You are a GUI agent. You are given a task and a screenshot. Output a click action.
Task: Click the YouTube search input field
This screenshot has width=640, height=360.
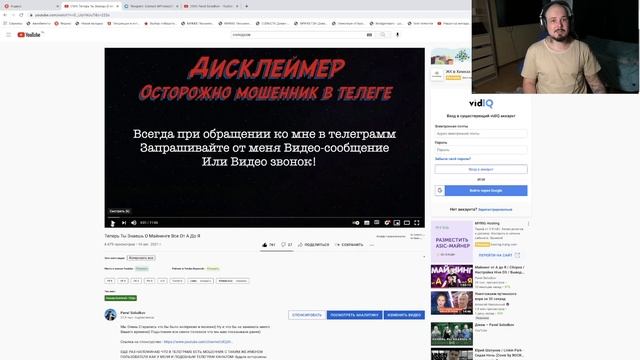pyautogui.click(x=298, y=35)
